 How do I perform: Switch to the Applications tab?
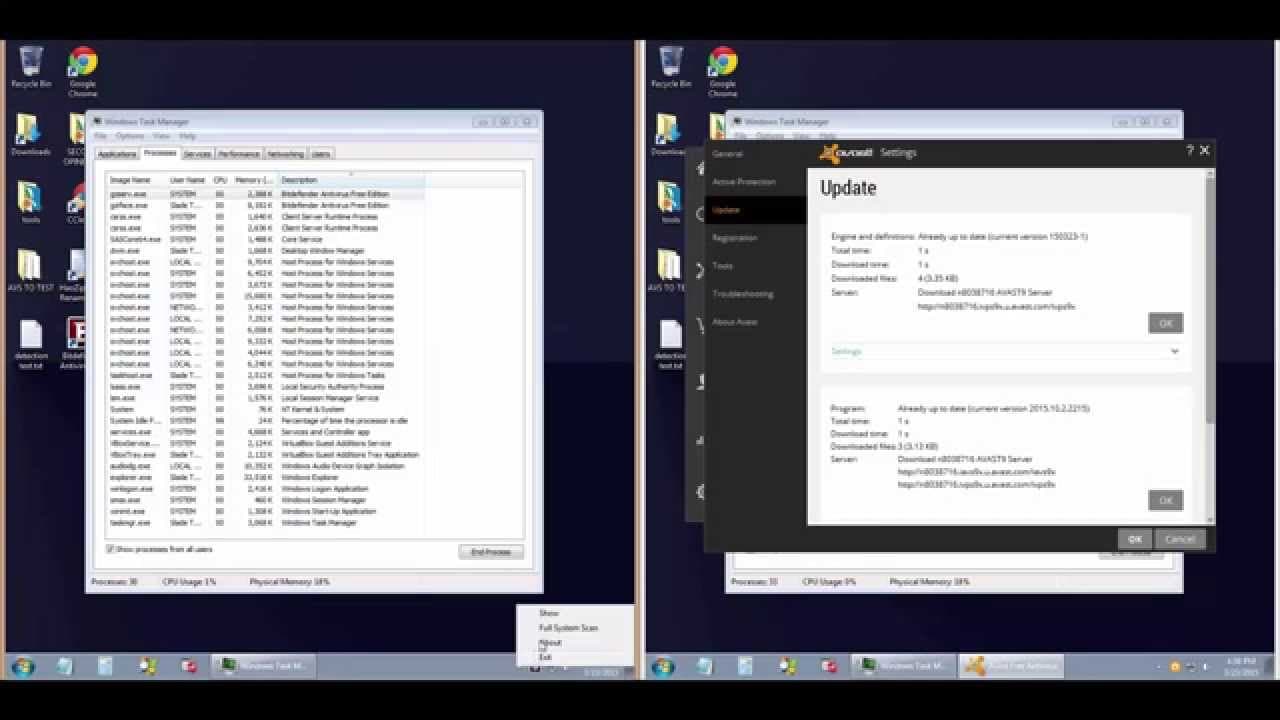(x=117, y=154)
